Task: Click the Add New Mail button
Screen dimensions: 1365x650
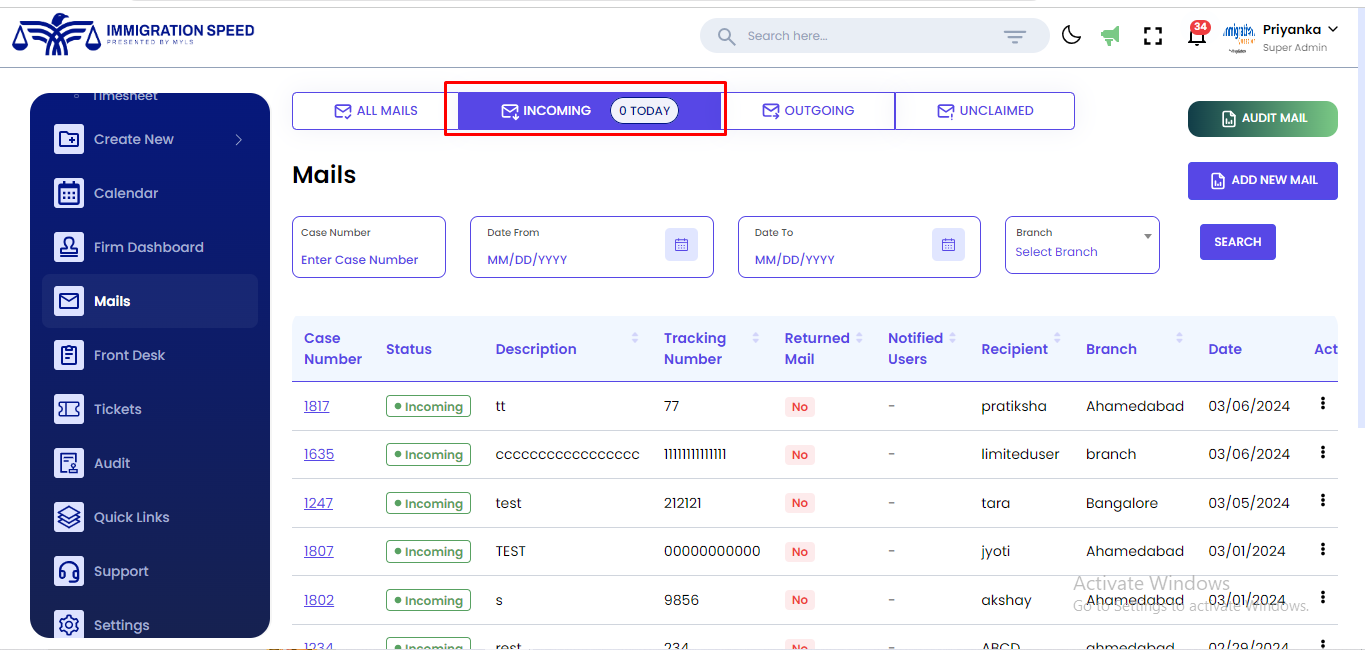Action: click(1262, 181)
